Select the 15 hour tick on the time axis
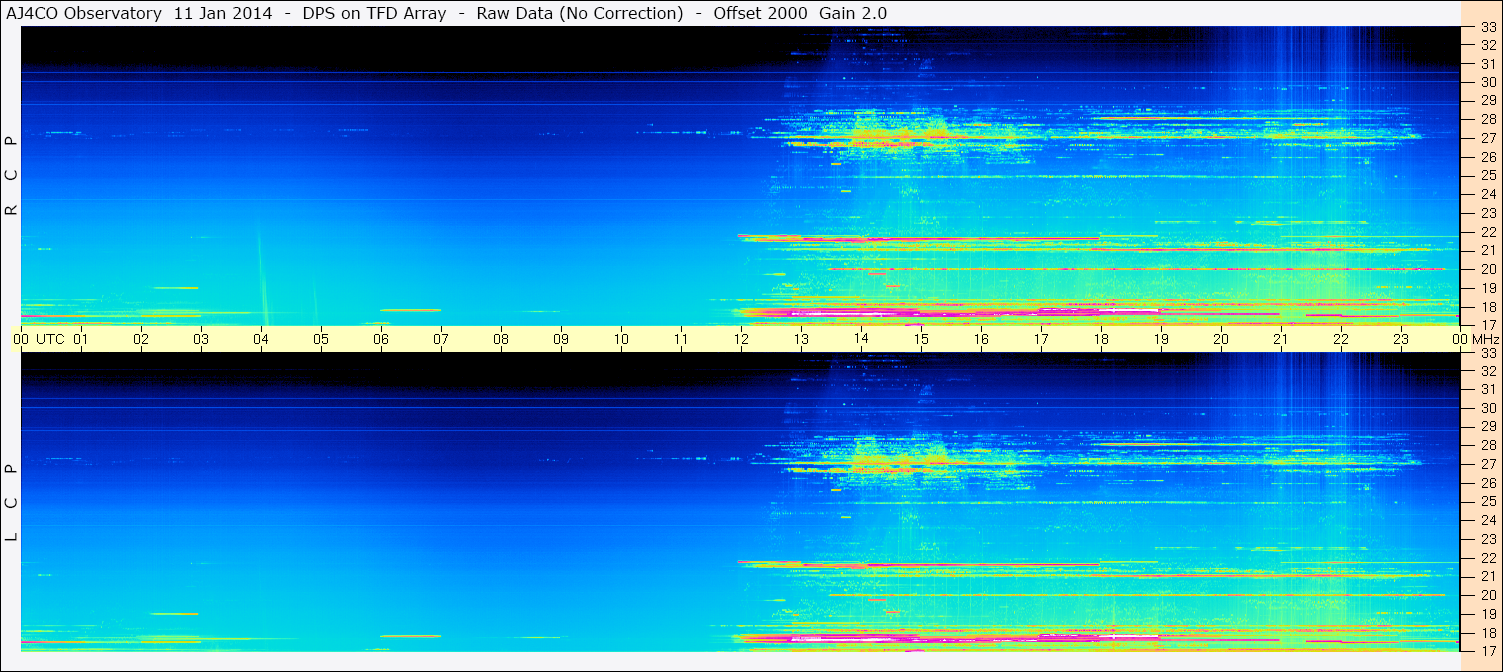 click(921, 339)
